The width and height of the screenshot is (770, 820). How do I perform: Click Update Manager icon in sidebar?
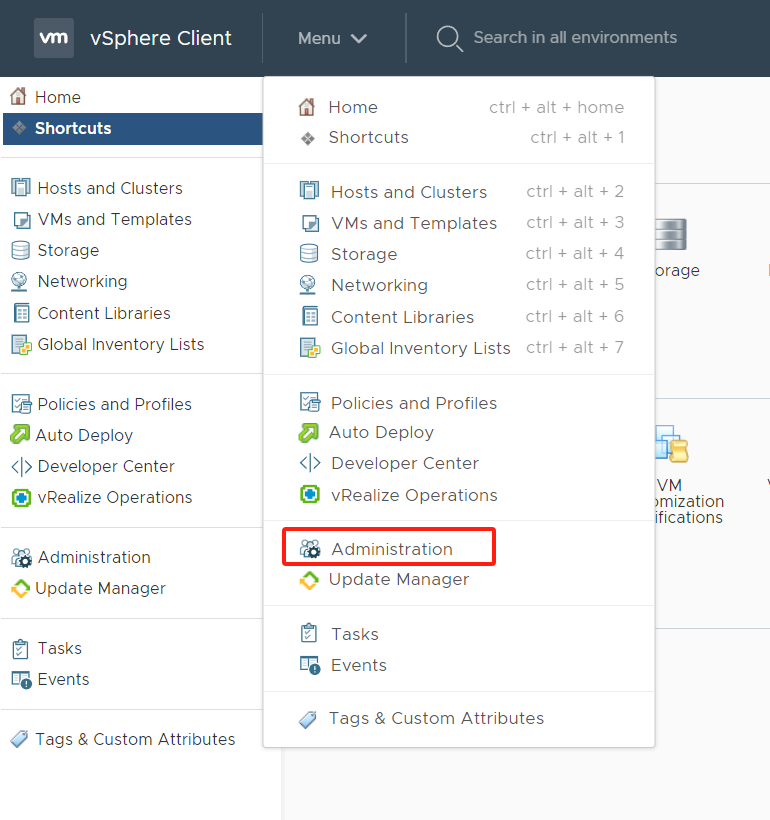click(20, 588)
